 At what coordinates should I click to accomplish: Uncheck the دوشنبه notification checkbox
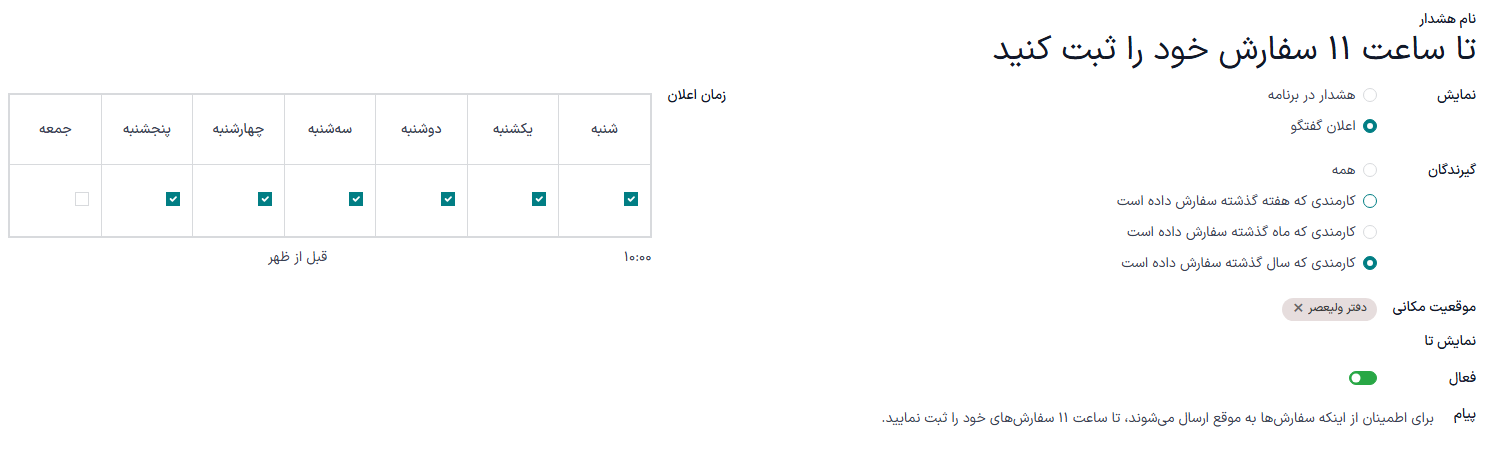click(447, 199)
